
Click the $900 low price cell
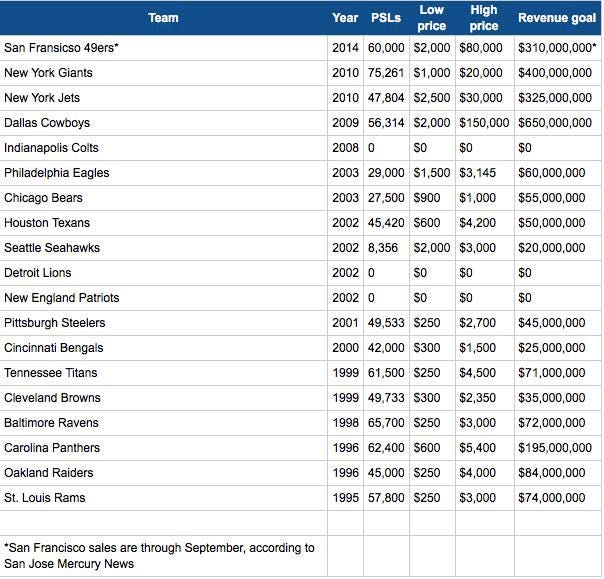click(x=432, y=198)
